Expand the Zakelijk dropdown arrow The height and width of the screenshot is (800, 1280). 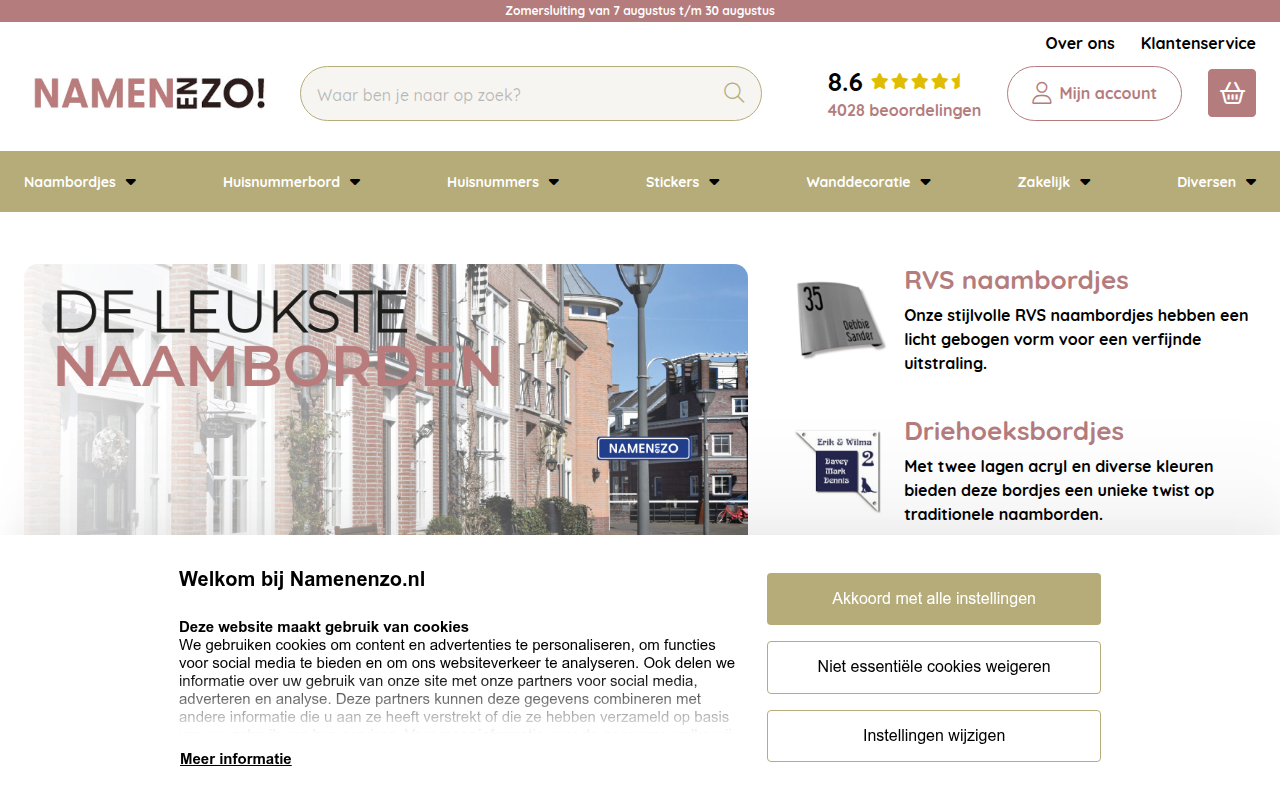point(1085,182)
